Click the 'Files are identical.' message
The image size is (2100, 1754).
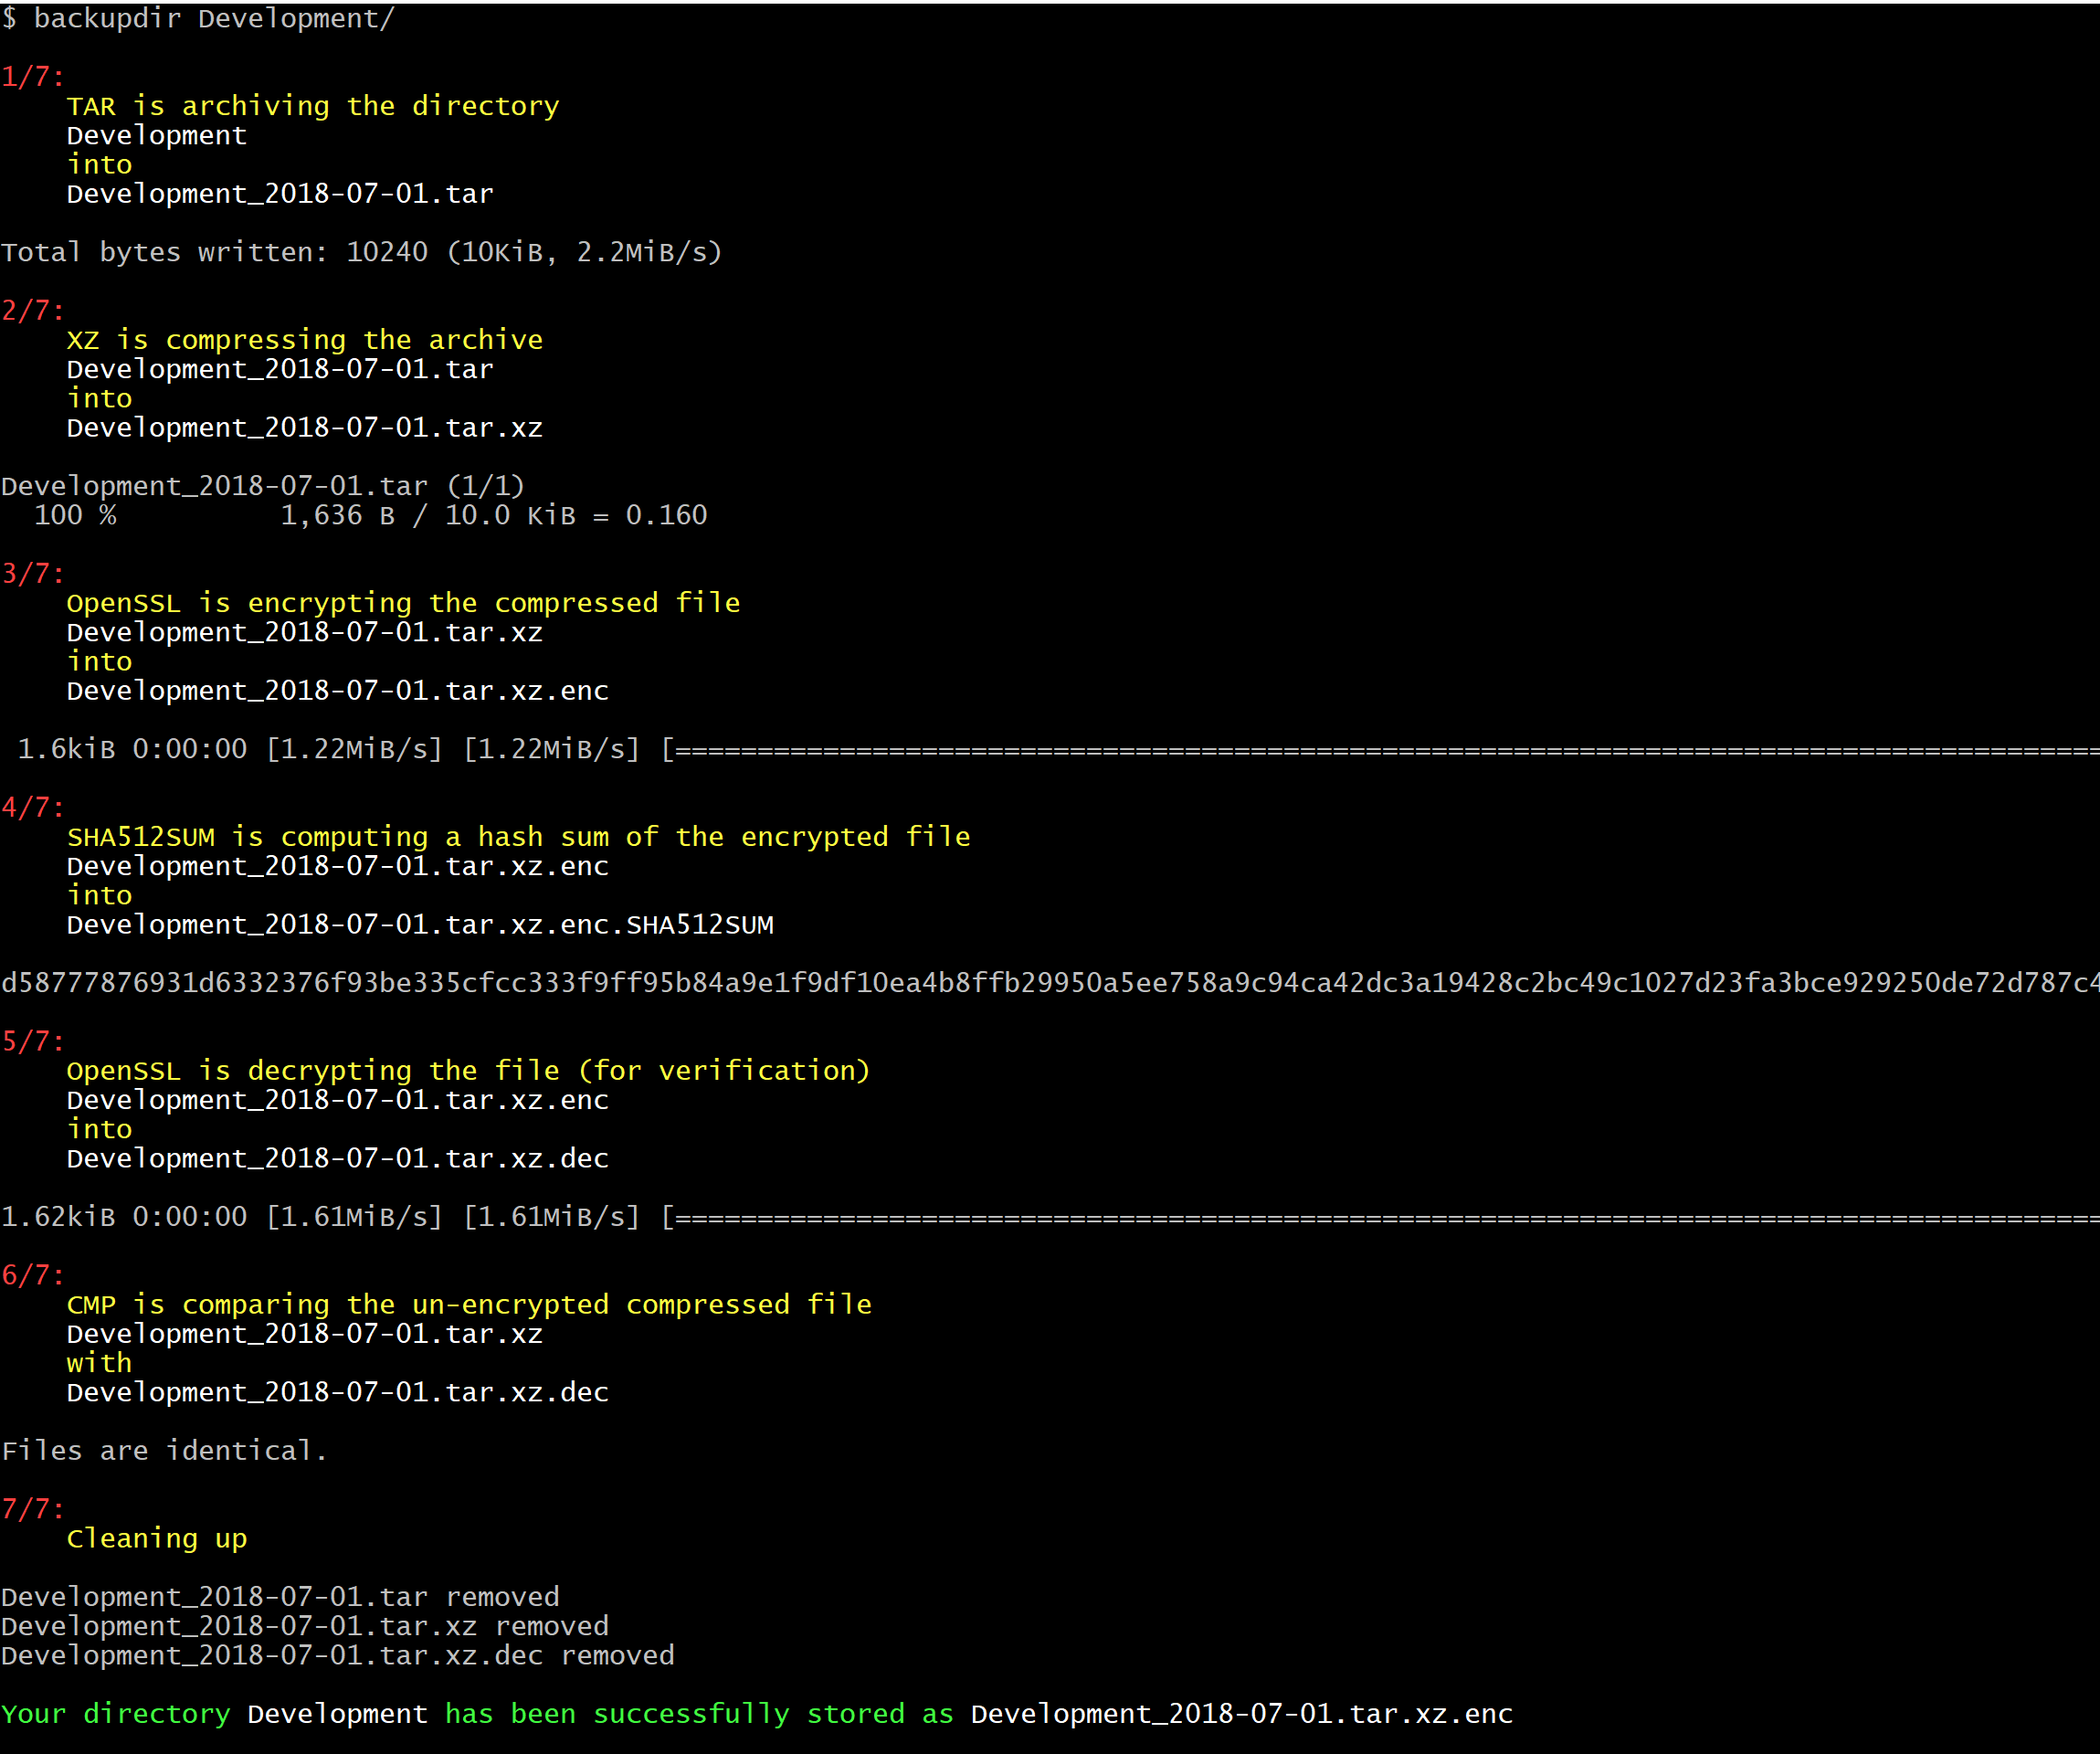pos(164,1451)
